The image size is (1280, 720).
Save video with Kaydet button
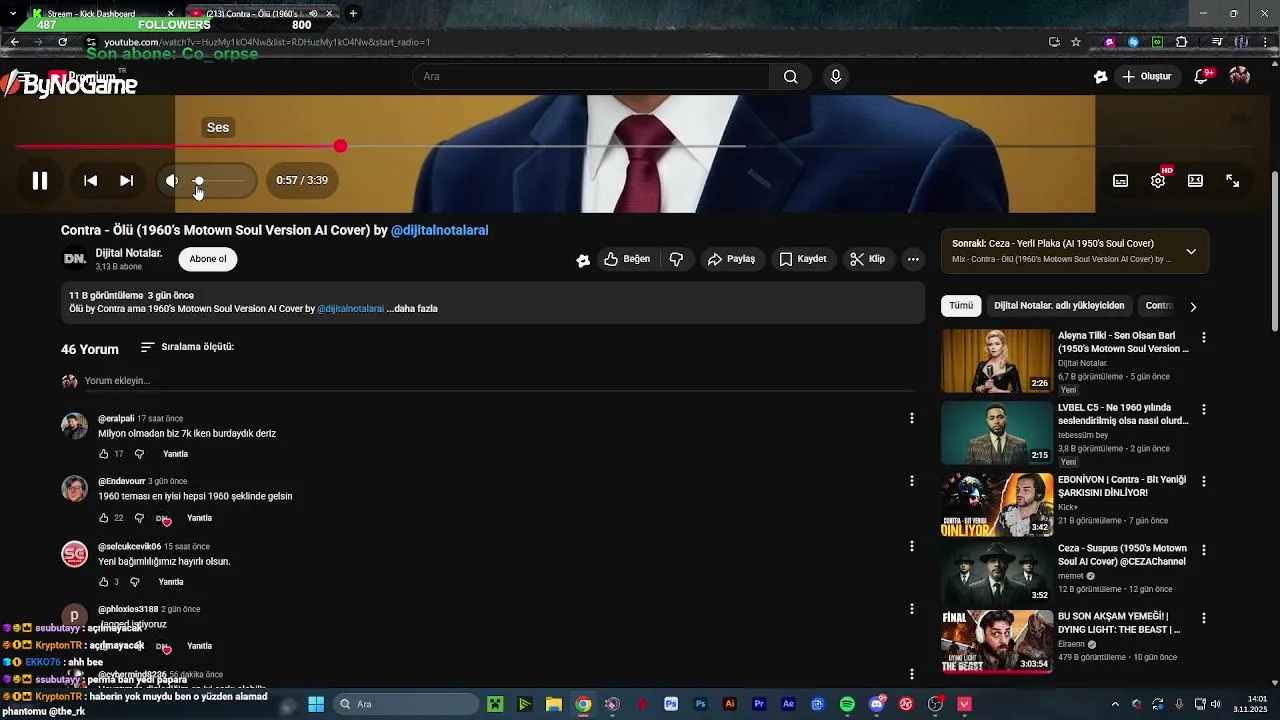(x=803, y=259)
